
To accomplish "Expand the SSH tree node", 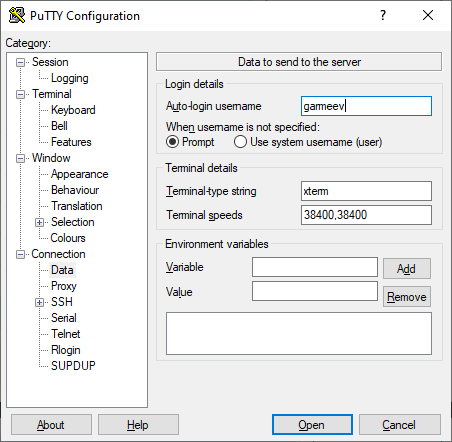I will click(39, 302).
